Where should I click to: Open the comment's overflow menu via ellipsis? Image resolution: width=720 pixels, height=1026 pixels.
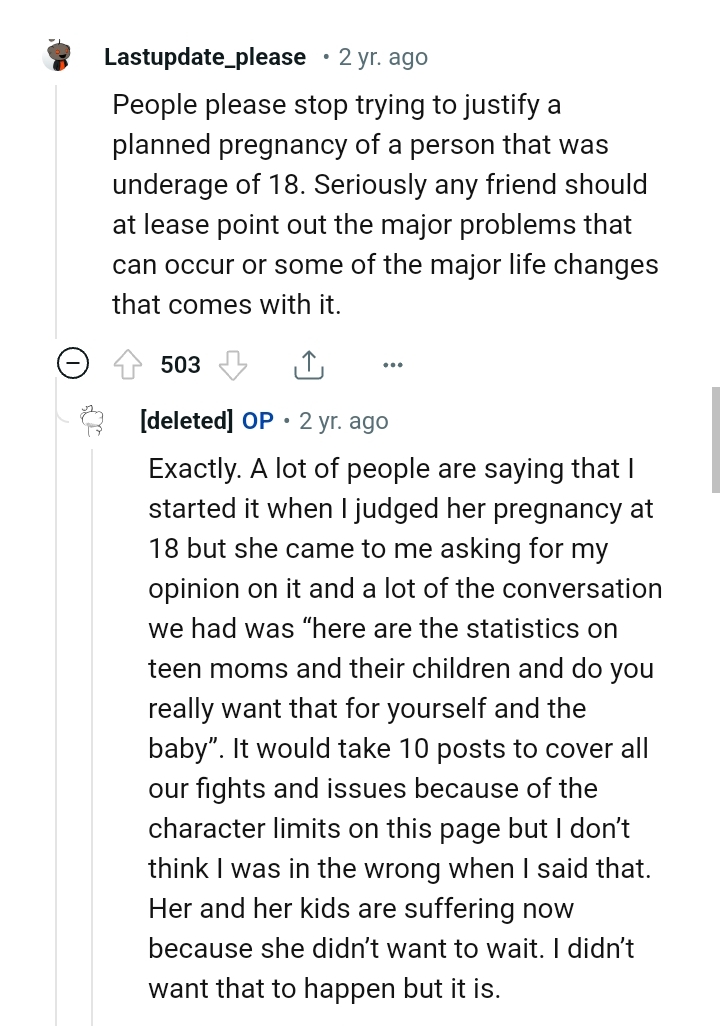(392, 365)
